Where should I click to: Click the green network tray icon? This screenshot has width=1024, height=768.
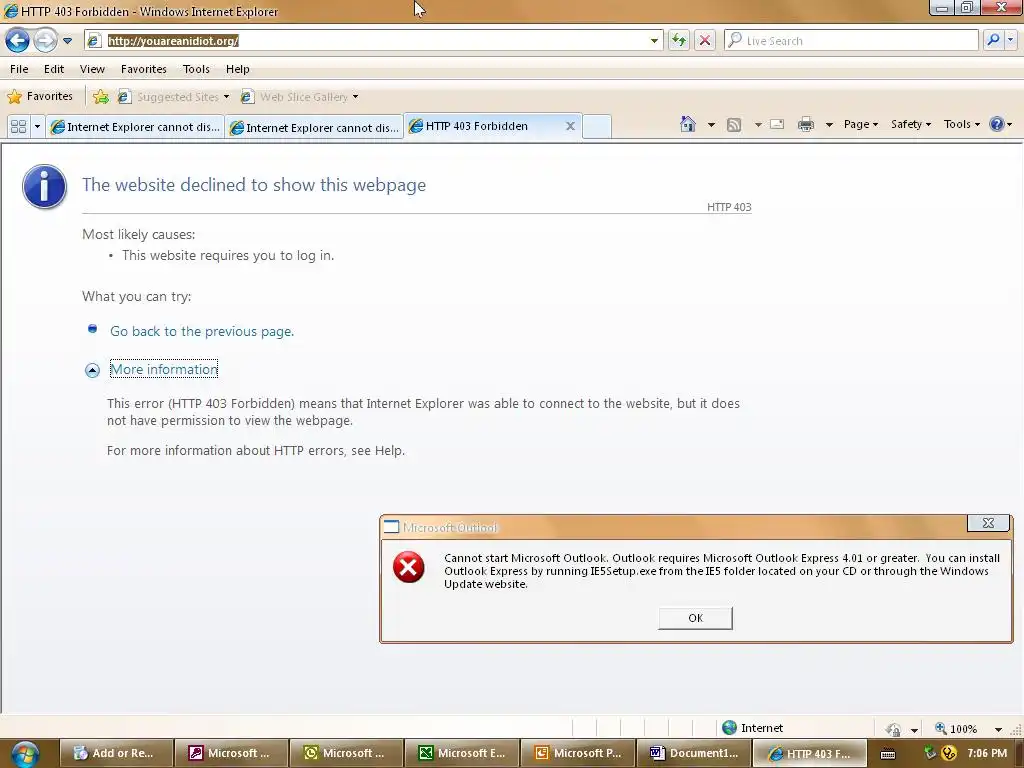pyautogui.click(x=930, y=754)
